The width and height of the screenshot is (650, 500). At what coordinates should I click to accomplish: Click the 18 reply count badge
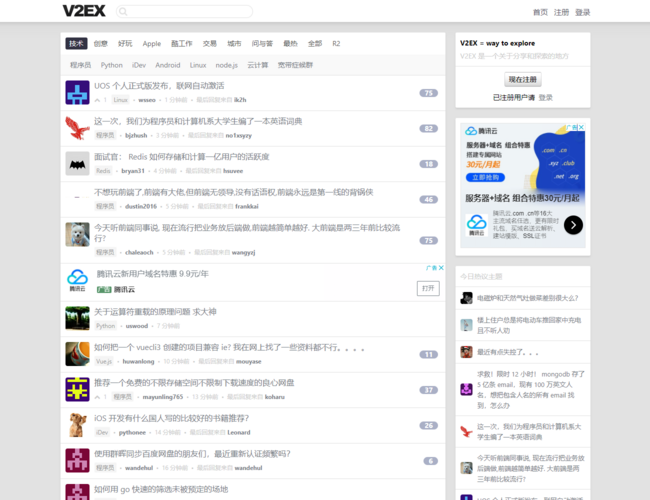429,164
